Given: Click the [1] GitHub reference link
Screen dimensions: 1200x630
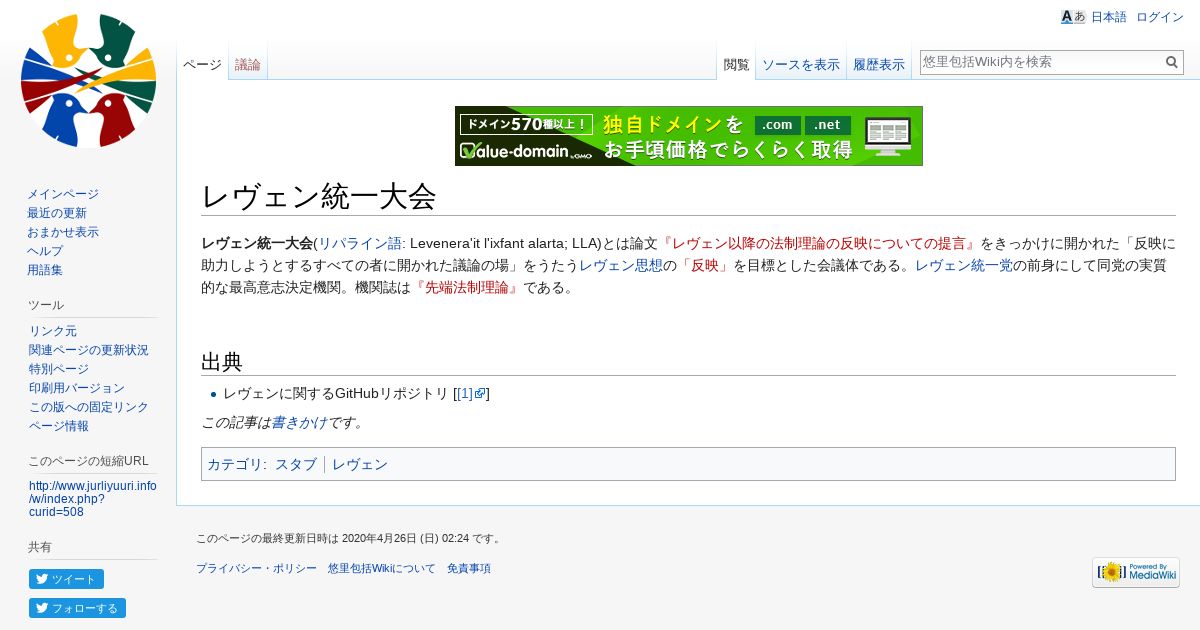Looking at the screenshot, I should click(x=465, y=394).
